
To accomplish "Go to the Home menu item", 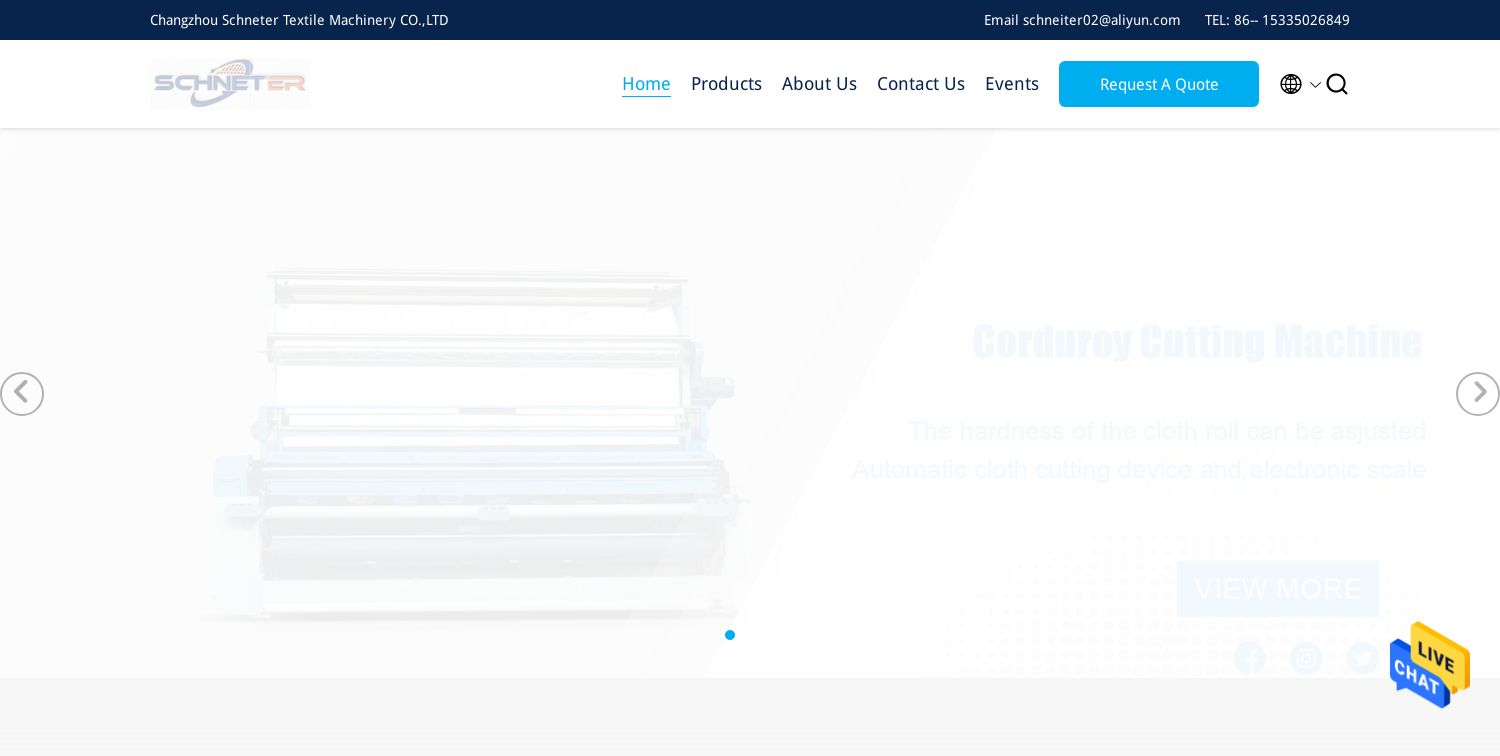I will pos(646,84).
